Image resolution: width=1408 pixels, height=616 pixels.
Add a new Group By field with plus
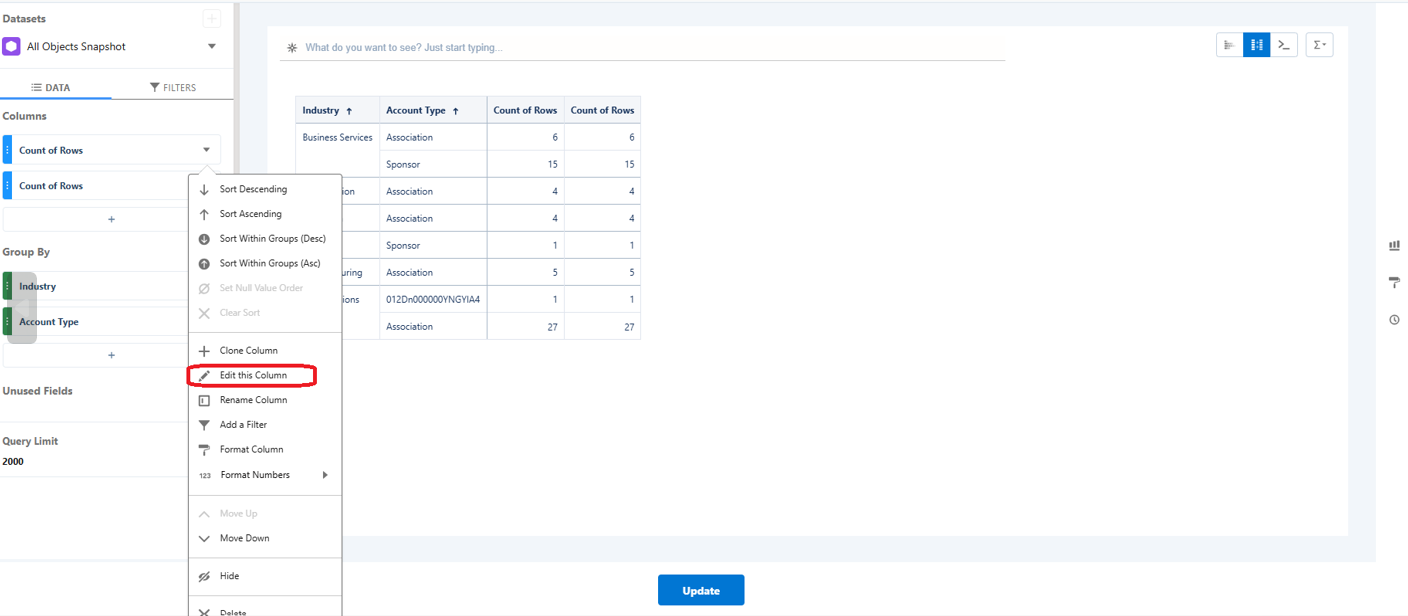click(111, 355)
